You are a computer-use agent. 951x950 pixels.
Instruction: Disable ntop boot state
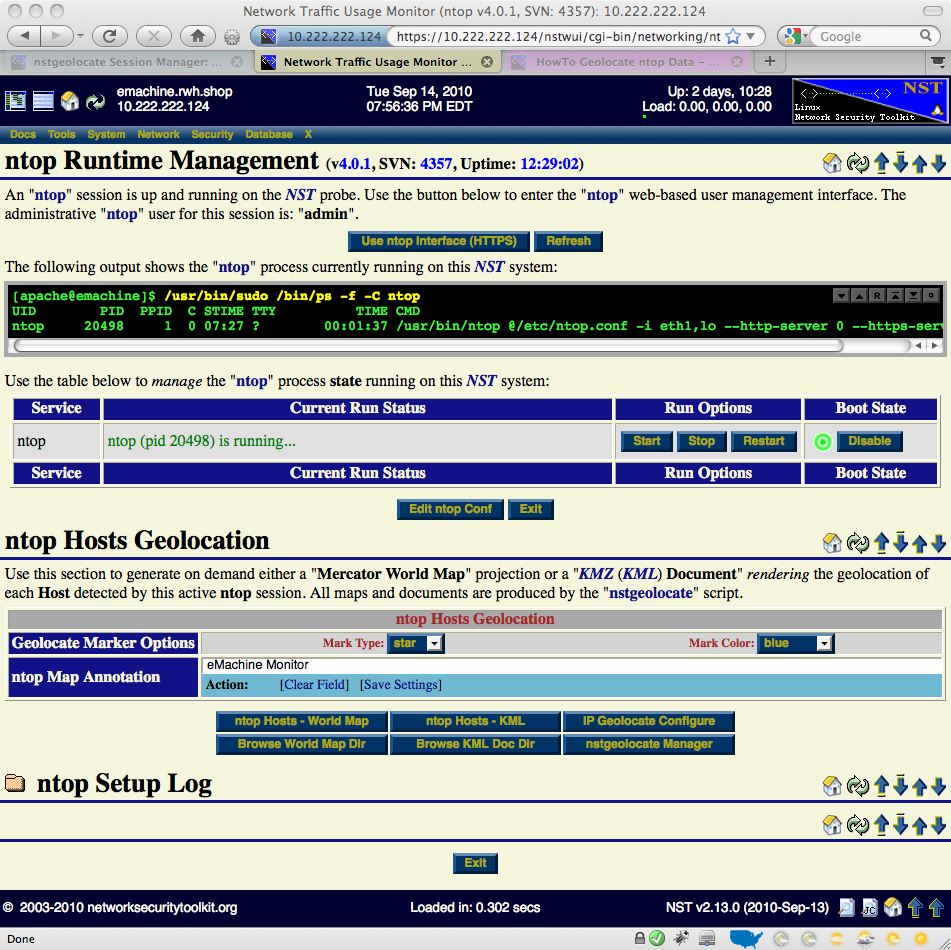(870, 442)
